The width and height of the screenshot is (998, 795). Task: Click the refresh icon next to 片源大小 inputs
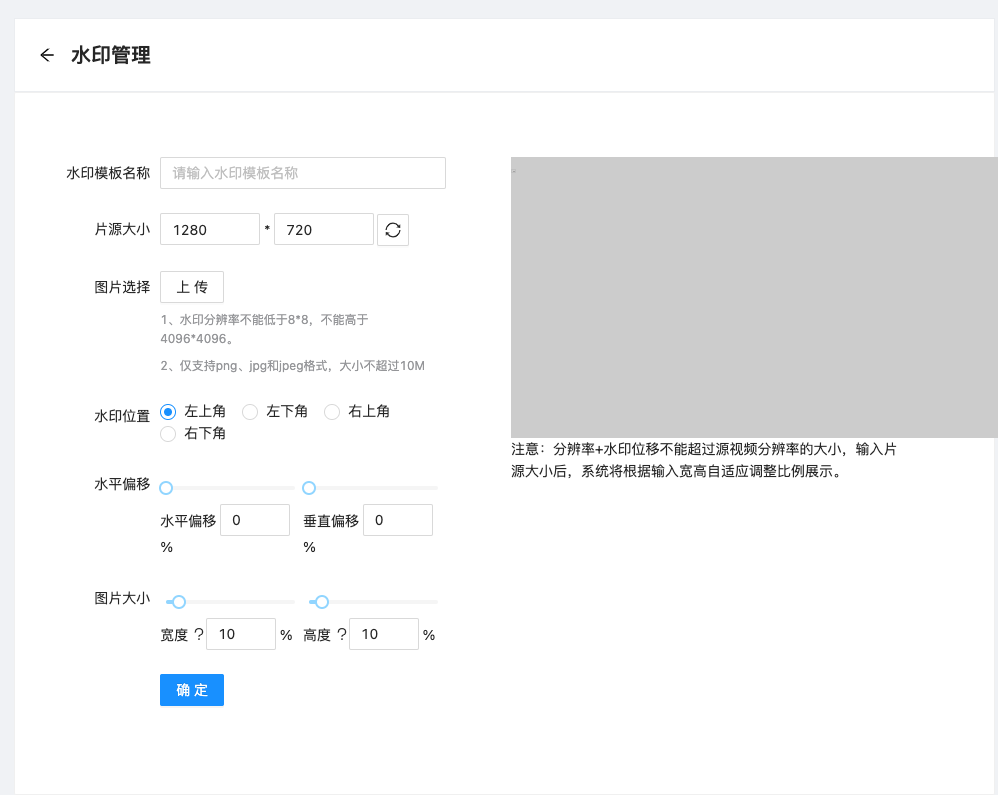point(393,229)
